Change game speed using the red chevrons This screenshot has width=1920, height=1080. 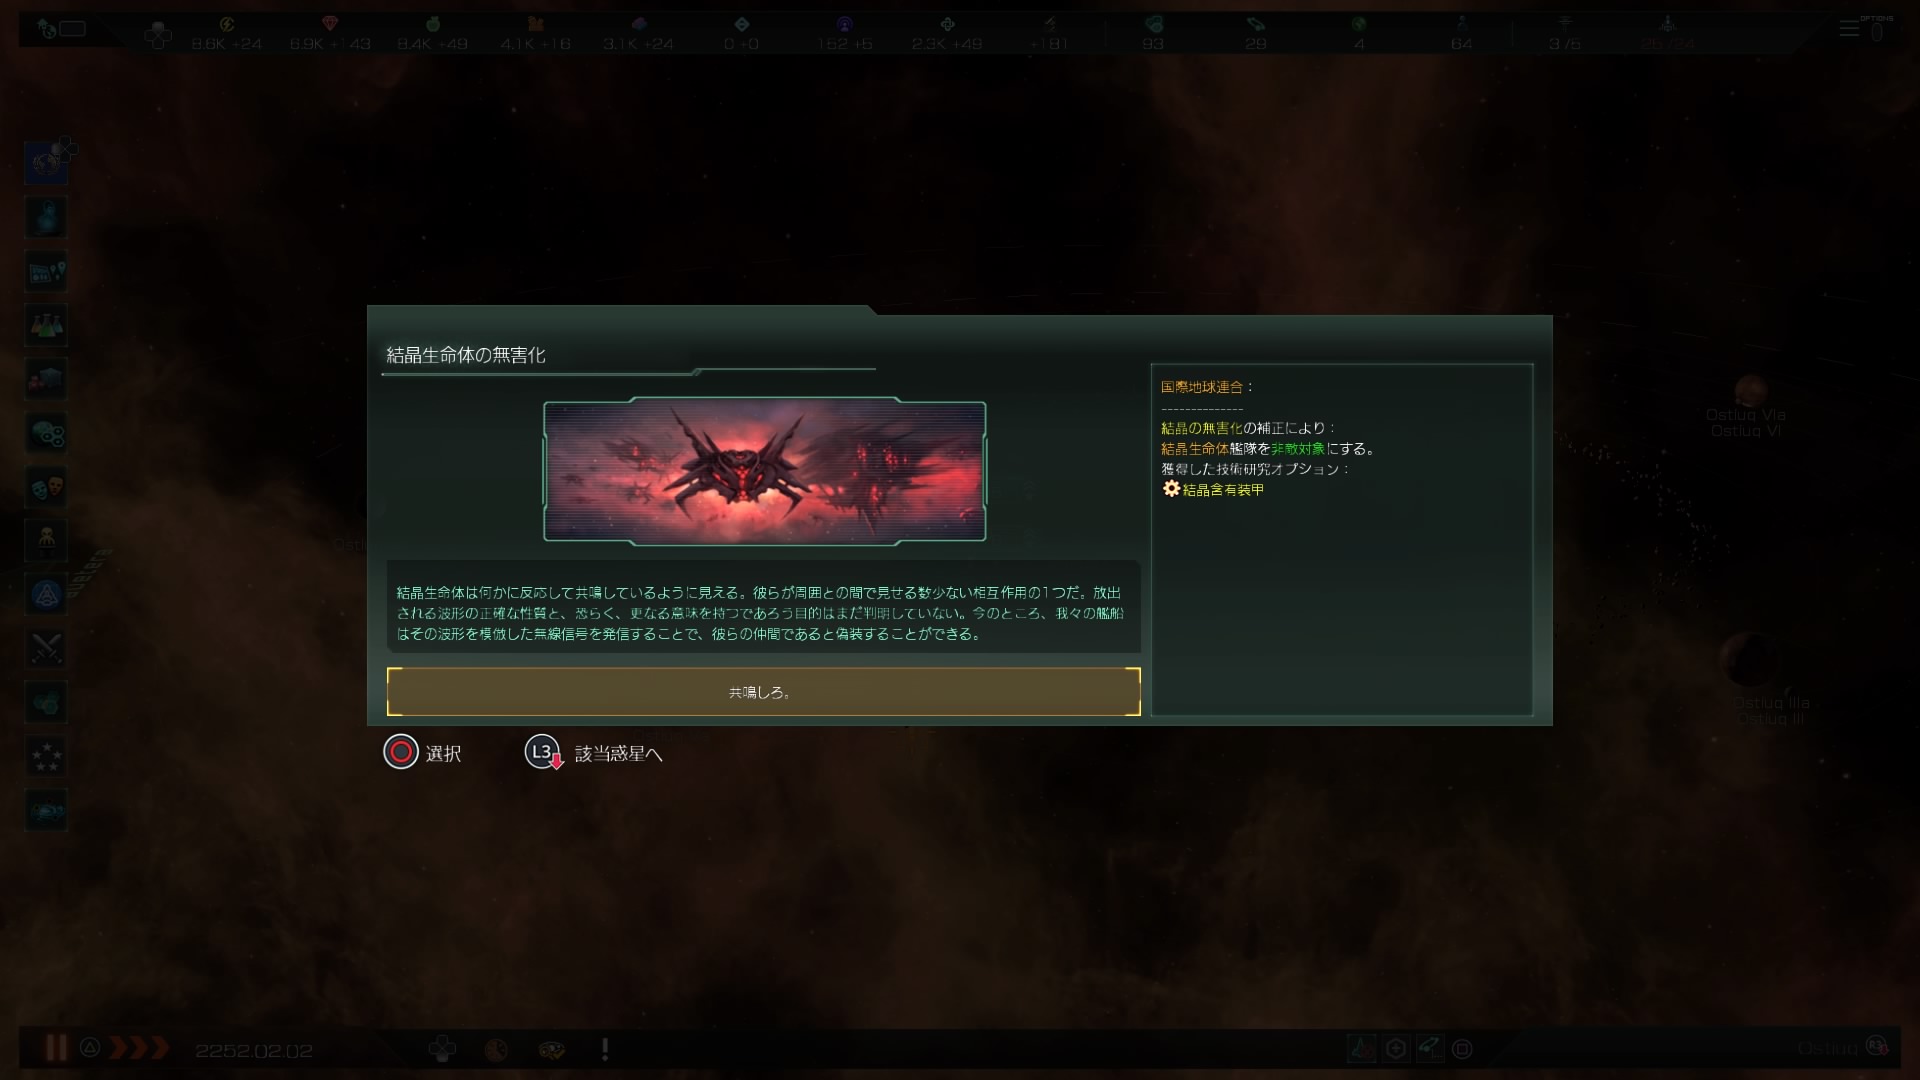[x=138, y=1048]
